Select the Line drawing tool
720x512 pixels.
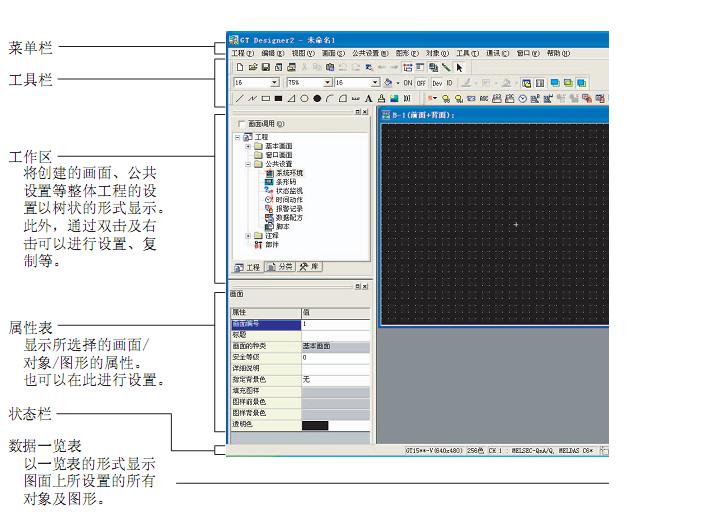click(239, 99)
